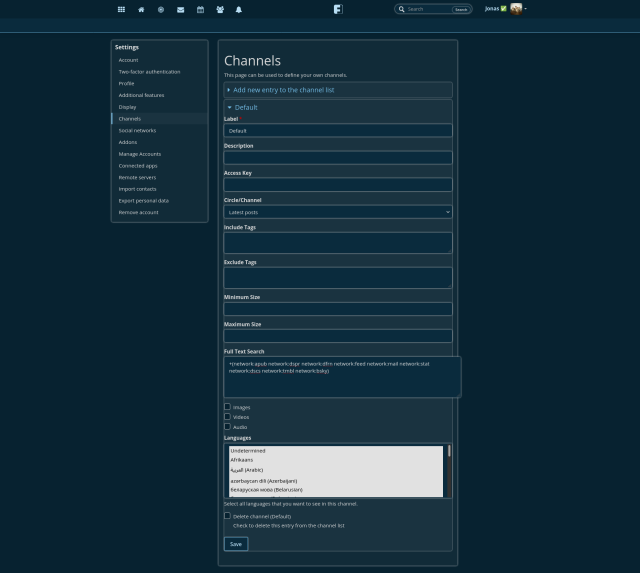
Task: Open the community circle icon in navbar
Action: click(161, 9)
